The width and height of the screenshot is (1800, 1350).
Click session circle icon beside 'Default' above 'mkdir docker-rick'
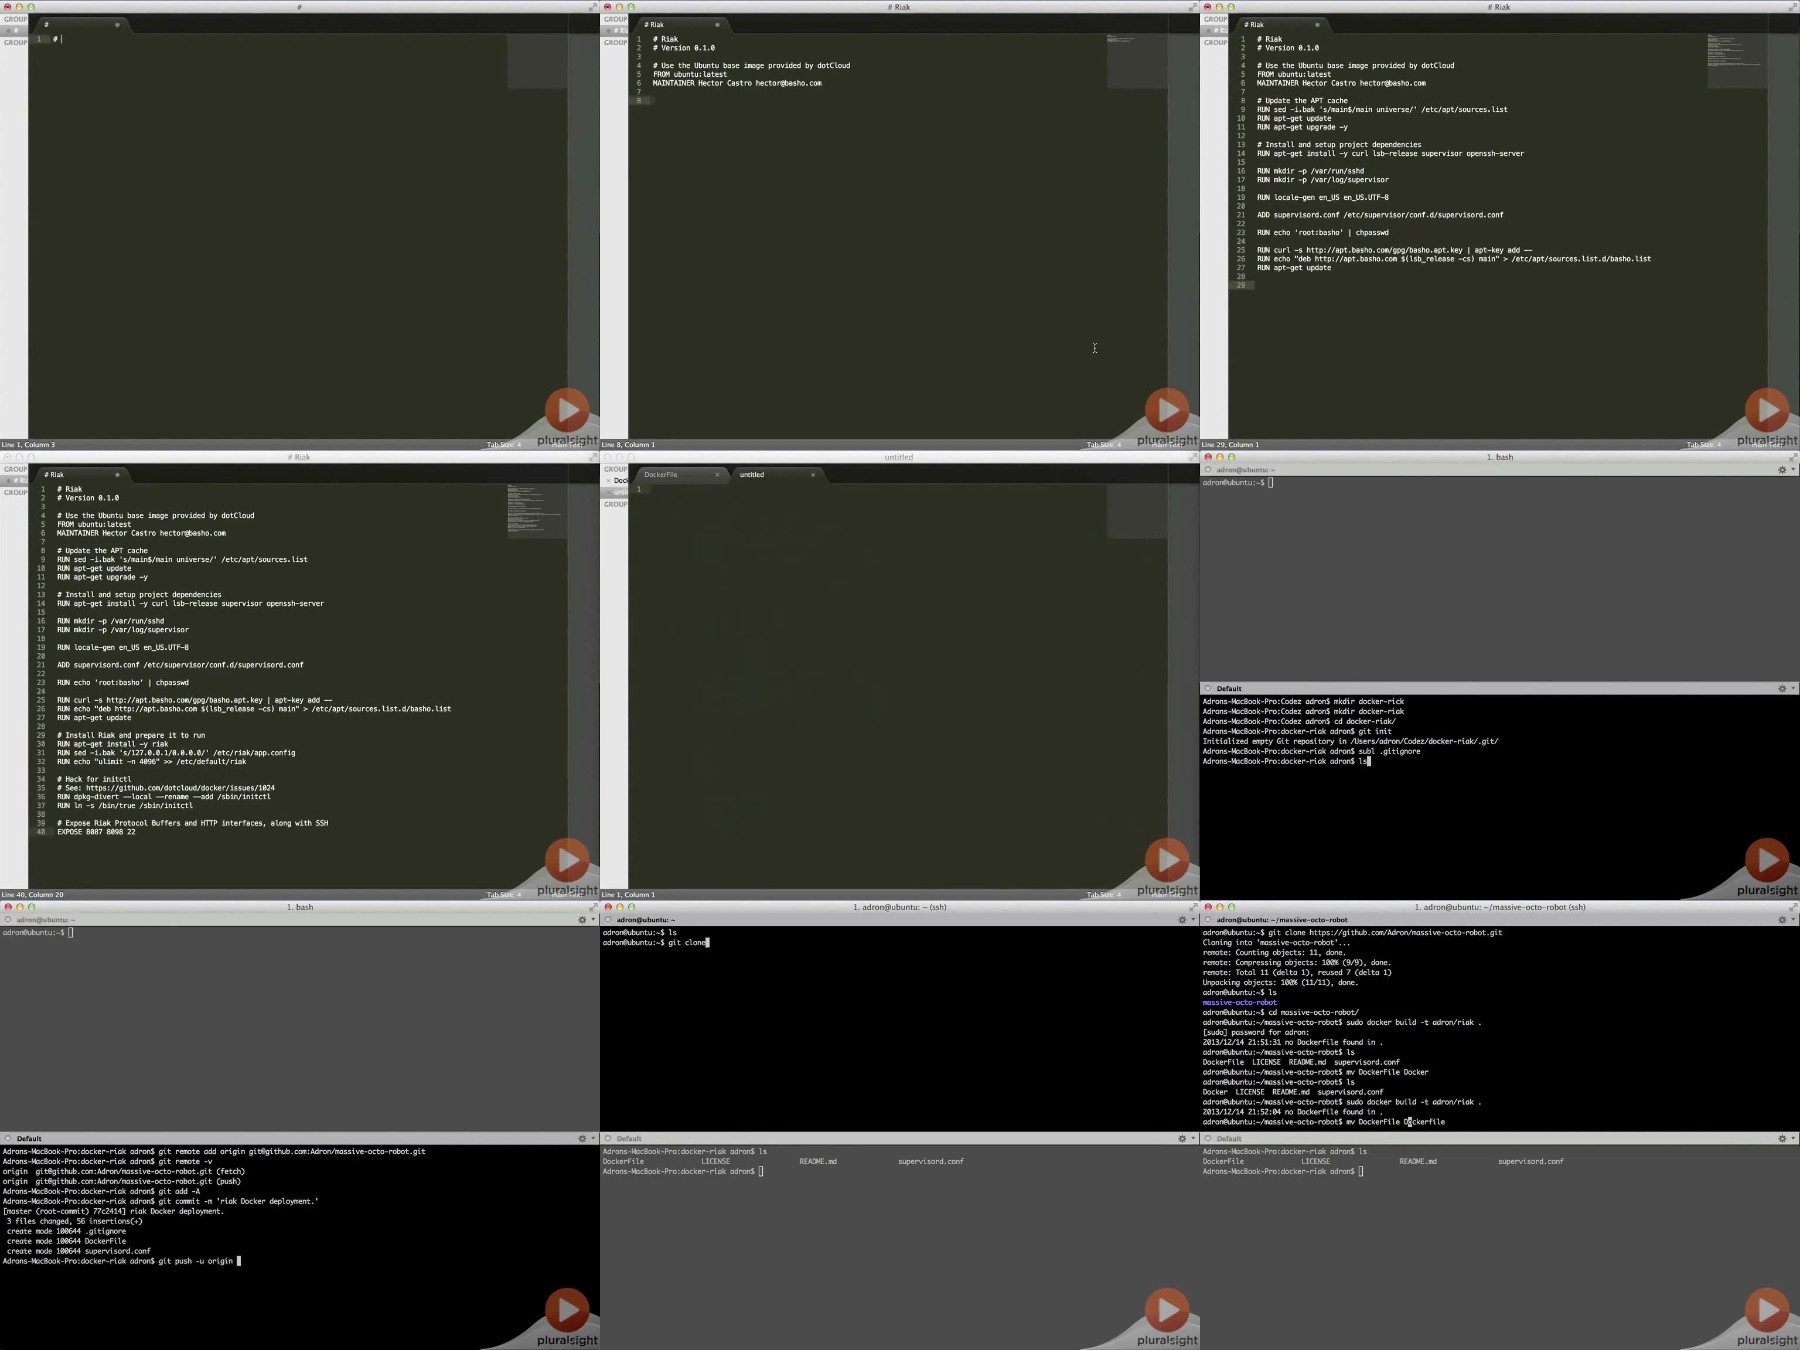[x=1208, y=688]
